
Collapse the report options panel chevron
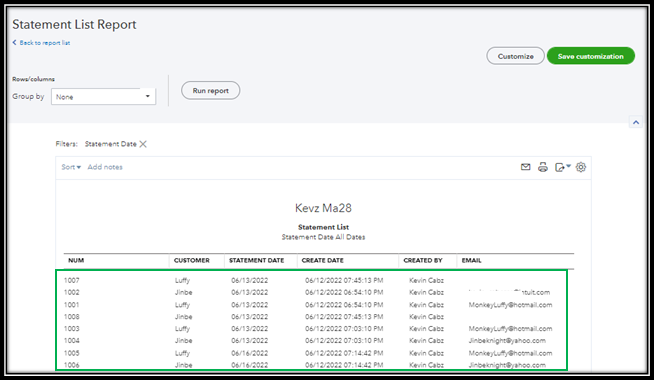[636, 122]
